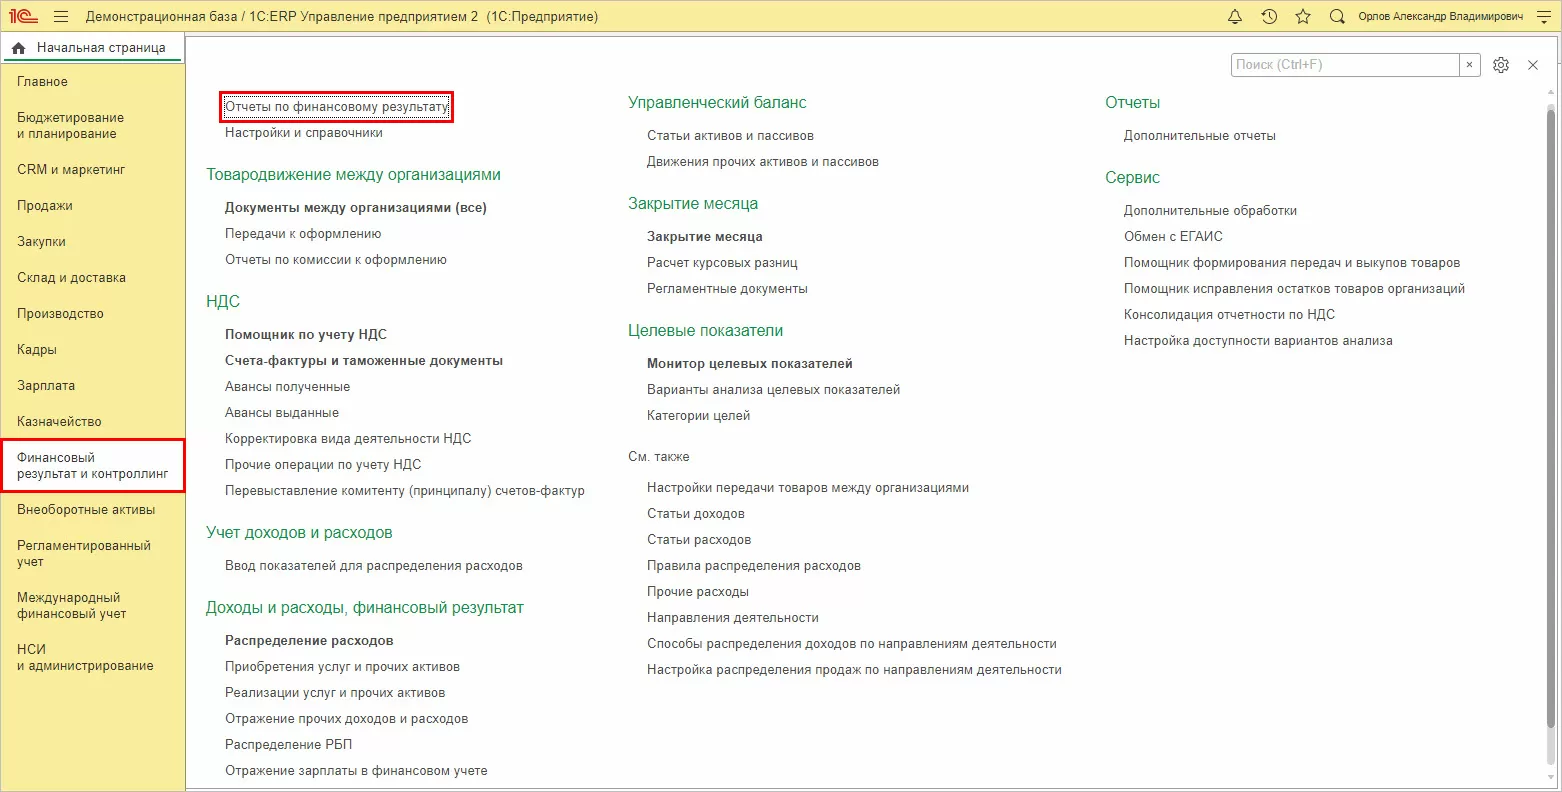Open the notifications bell
1562x792 pixels.
point(1235,16)
